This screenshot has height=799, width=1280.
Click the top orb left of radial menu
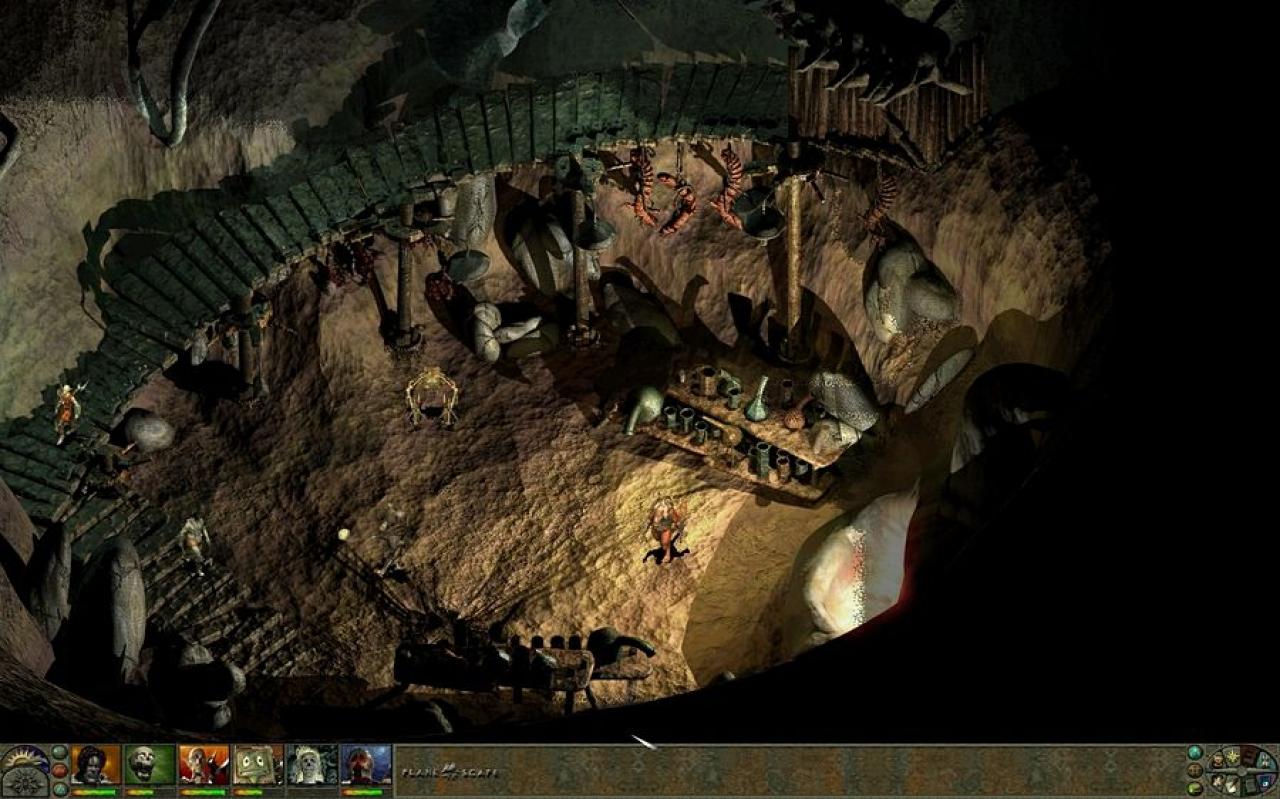pos(1195,752)
